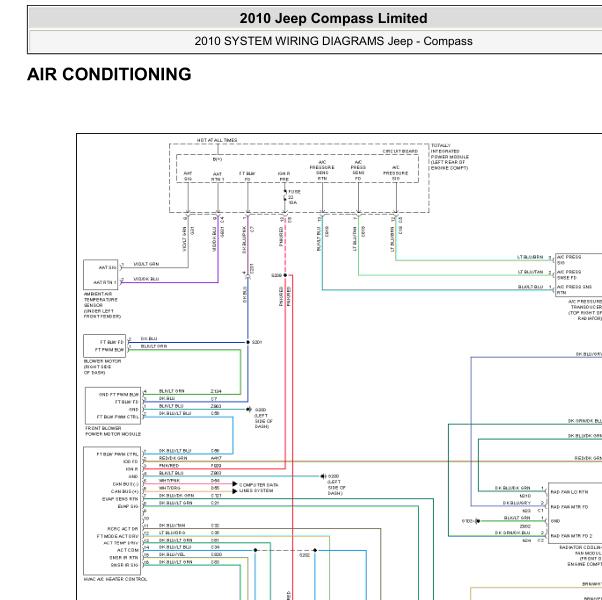
Task: Click the "HOT AT ALL TIMES" label
Action: pyautogui.click(x=217, y=140)
